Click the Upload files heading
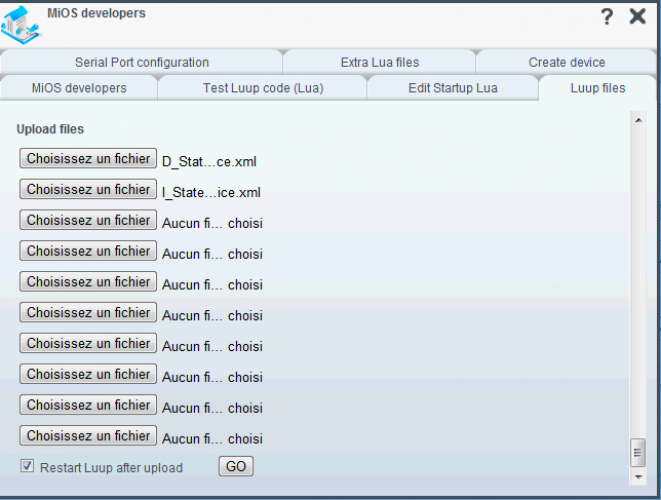Viewport: 661px width, 500px height. (x=50, y=129)
